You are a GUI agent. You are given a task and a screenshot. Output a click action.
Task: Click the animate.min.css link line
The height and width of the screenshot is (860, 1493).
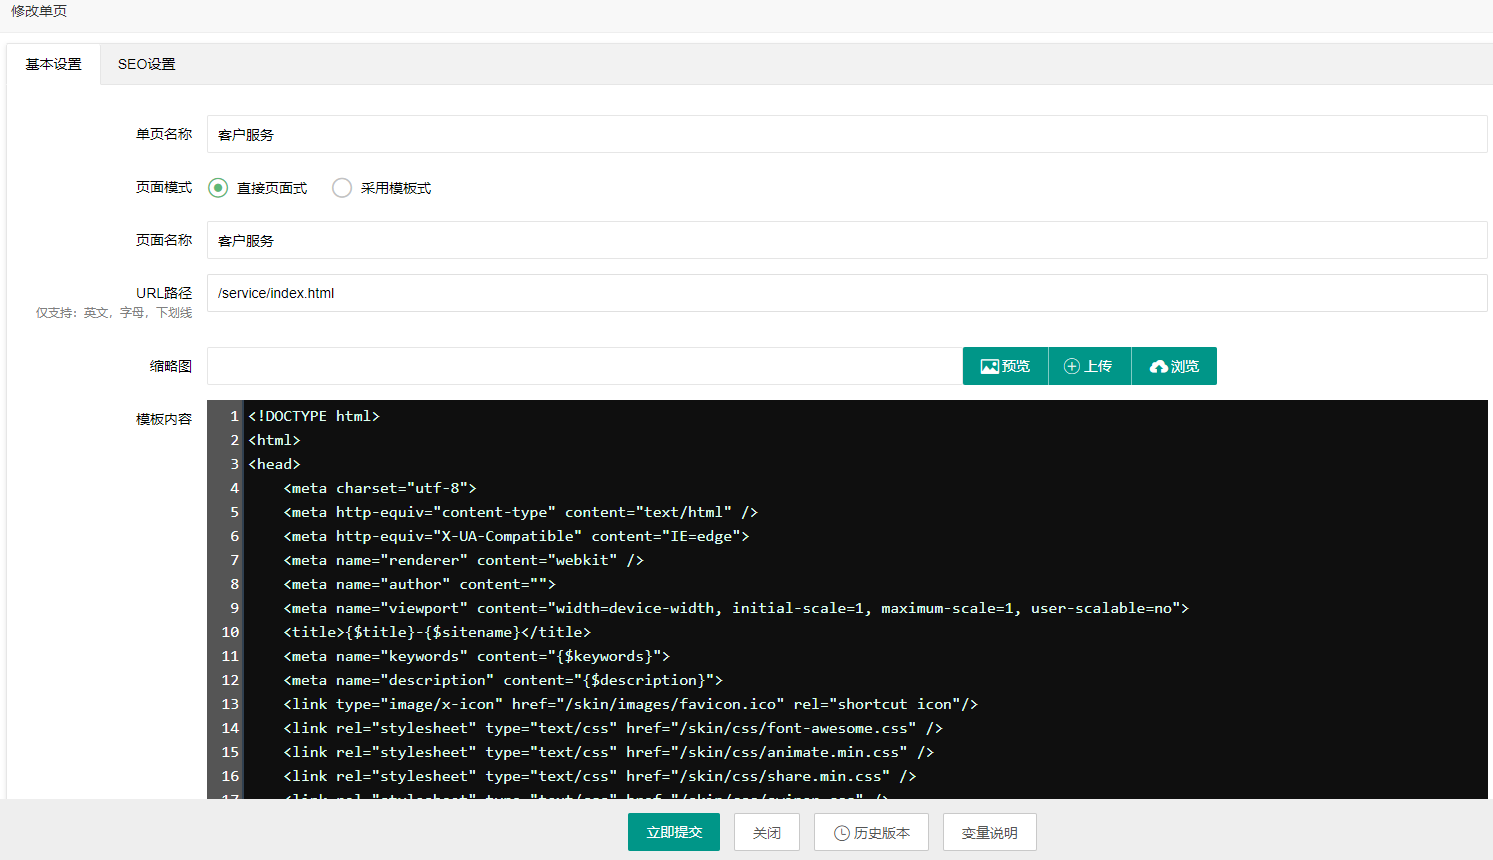click(x=609, y=752)
